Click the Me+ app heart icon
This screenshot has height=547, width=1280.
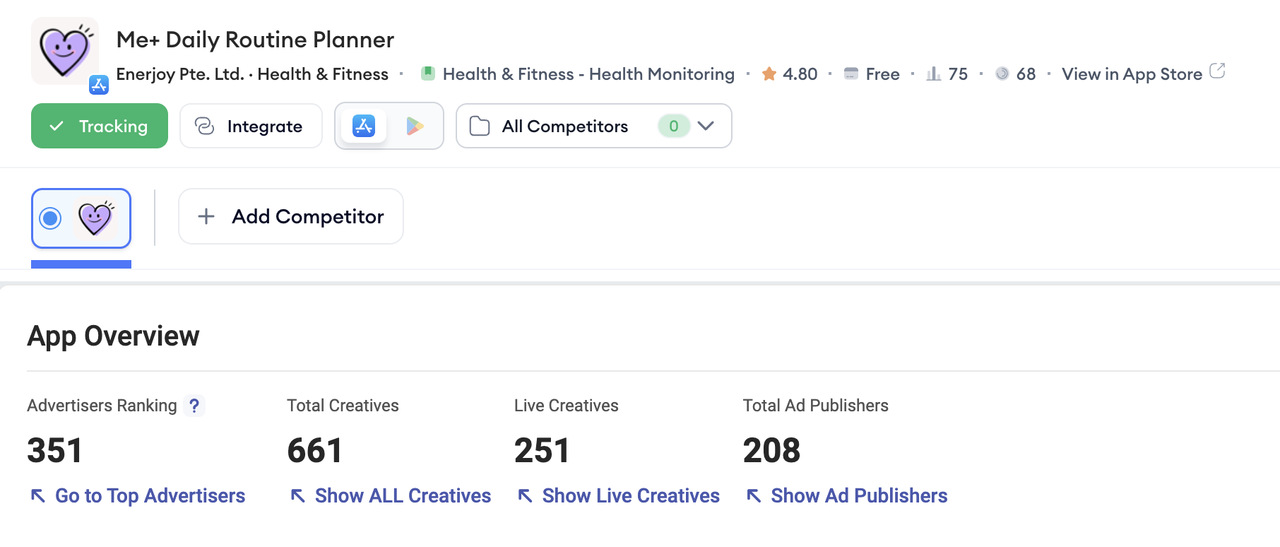[64, 51]
